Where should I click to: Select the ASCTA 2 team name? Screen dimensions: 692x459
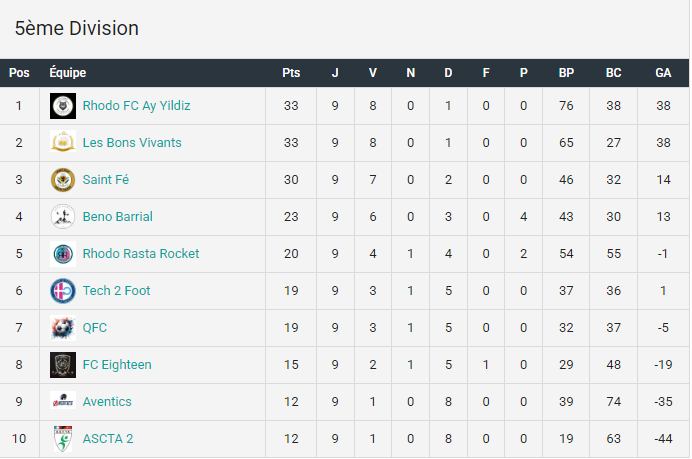click(108, 439)
